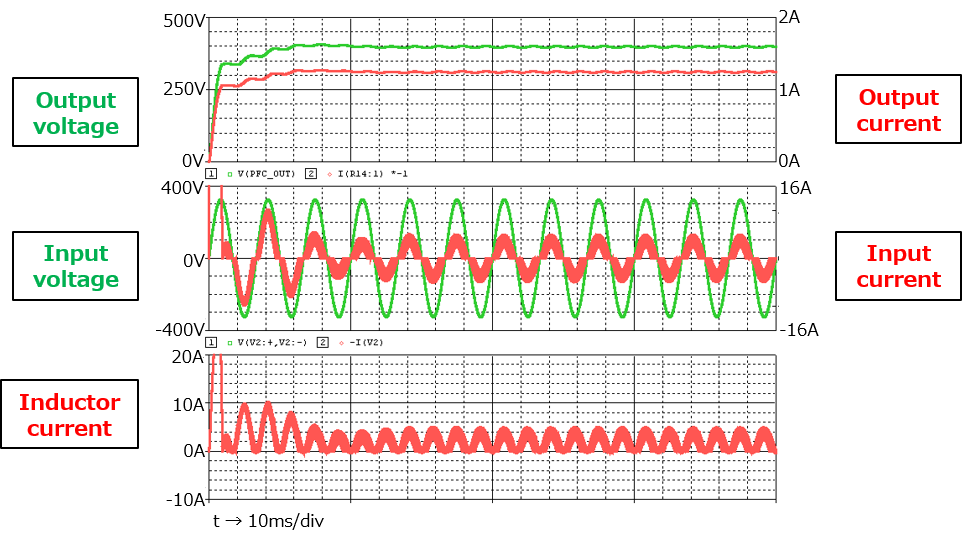This screenshot has height=541, width=962.
Task: Select axis box 1 before V(V2:+,V2:-) legend
Action: pos(211,343)
